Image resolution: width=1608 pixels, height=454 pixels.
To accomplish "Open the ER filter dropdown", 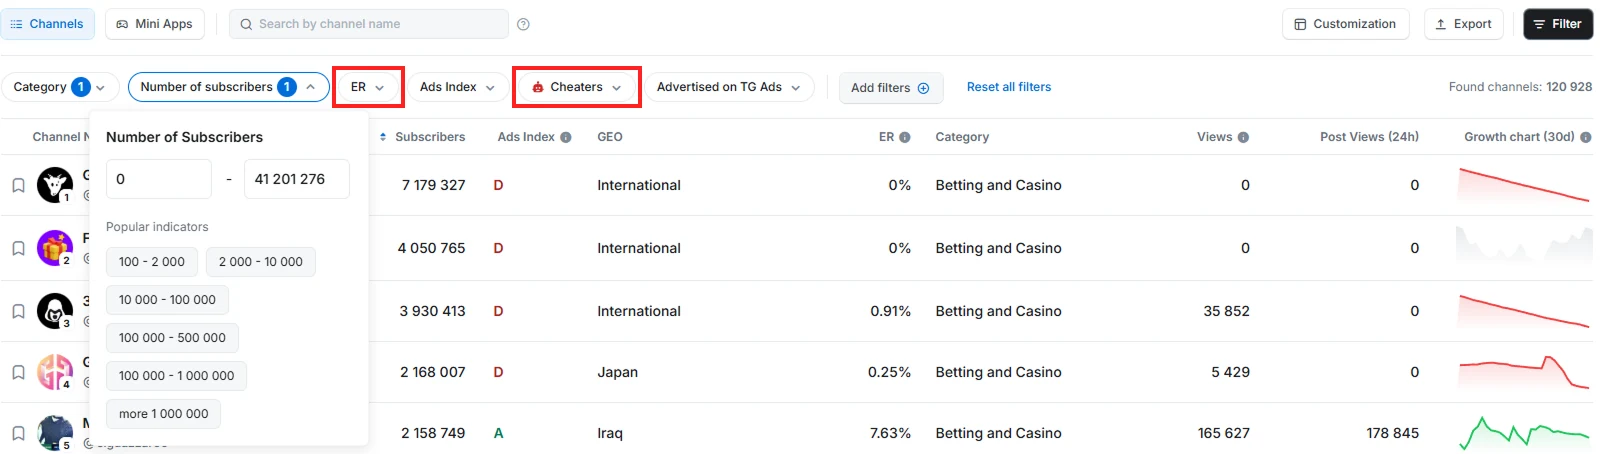I will (x=368, y=87).
